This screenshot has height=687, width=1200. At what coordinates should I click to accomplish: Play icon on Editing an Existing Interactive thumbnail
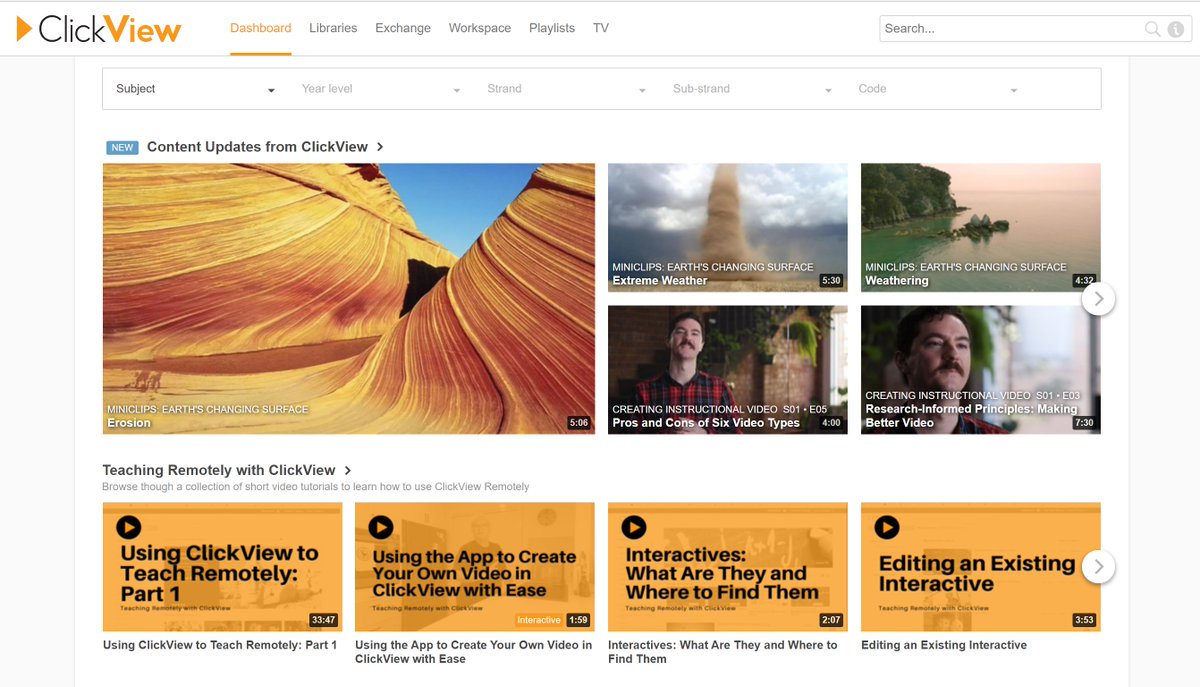pyautogui.click(x=886, y=527)
